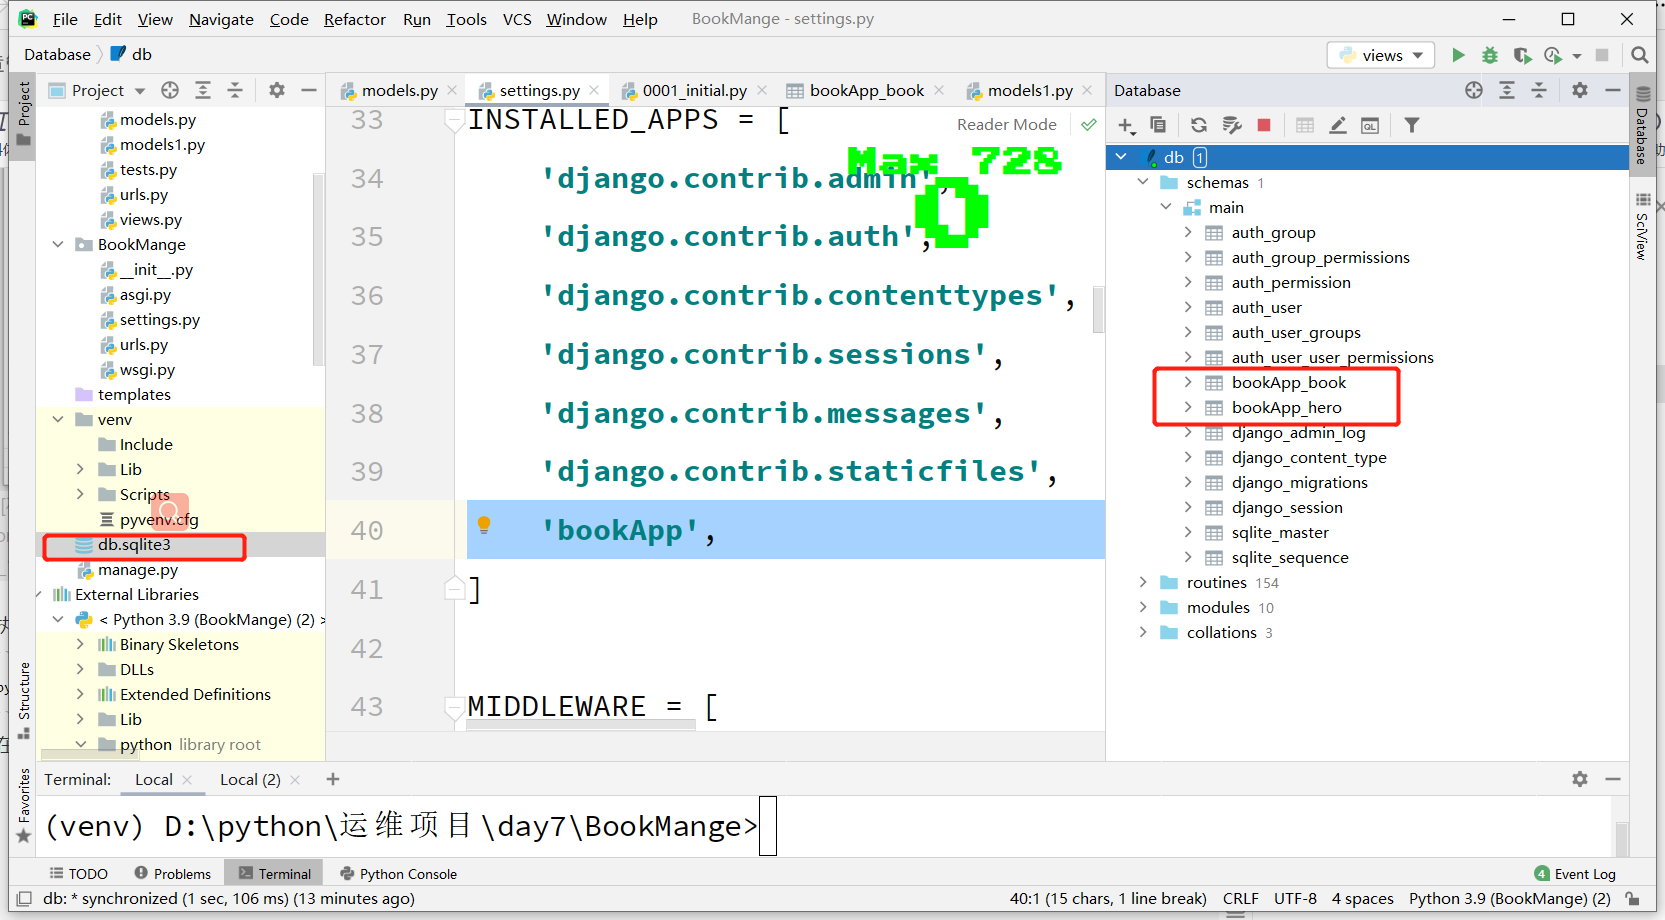Hide the Database panel
Screen dimensions: 1665x920
pyautogui.click(x=1612, y=90)
